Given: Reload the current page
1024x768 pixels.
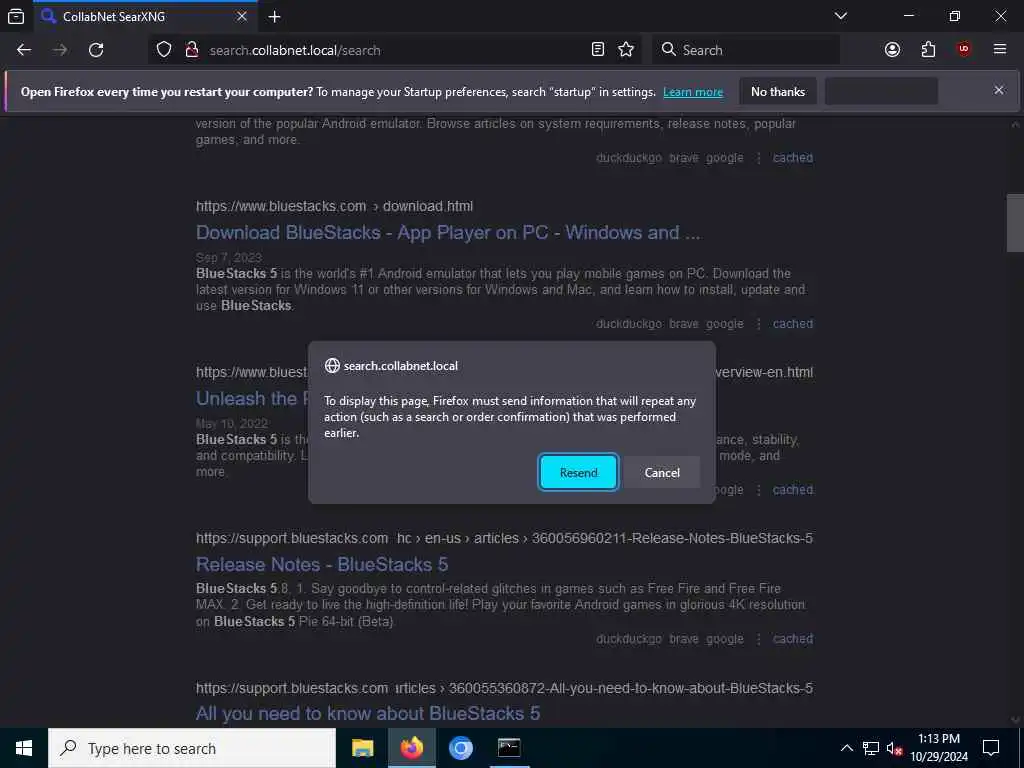Looking at the screenshot, I should pyautogui.click(x=96, y=50).
